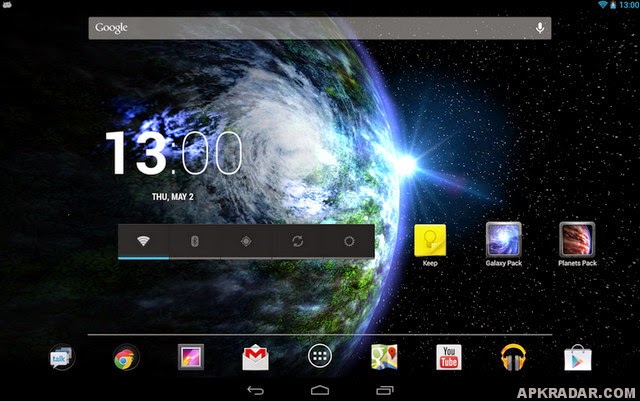Tap the Google logo in search bar
640x401 pixels.
(111, 28)
